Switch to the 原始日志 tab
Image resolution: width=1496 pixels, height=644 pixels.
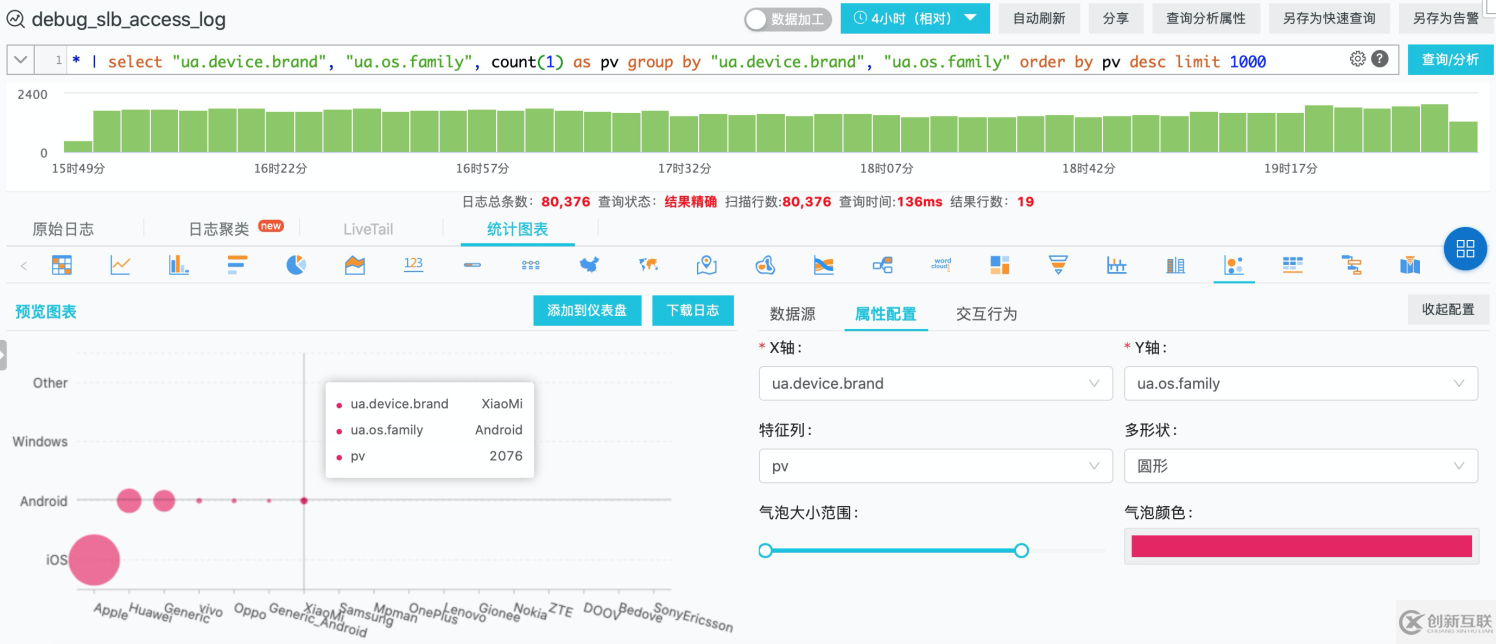tap(63, 228)
